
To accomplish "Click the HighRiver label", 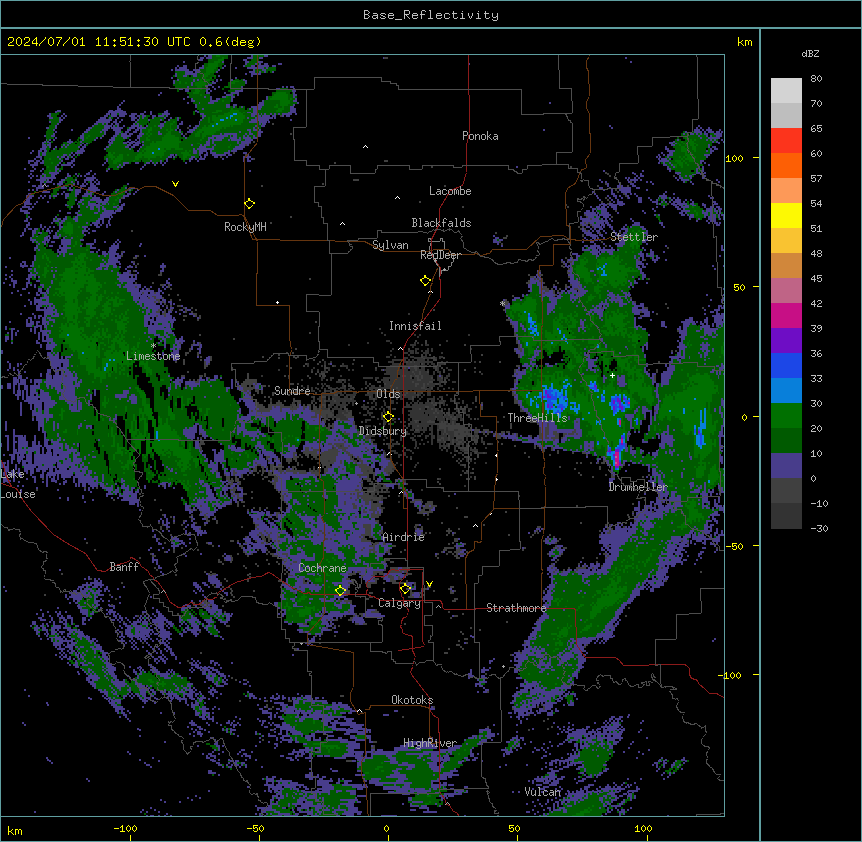I will coord(430,743).
